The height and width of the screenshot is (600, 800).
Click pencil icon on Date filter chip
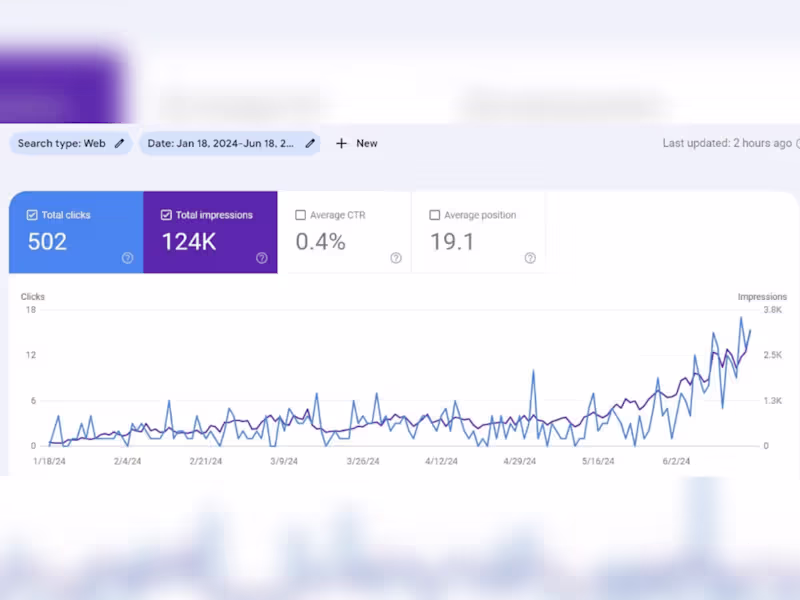click(x=310, y=143)
